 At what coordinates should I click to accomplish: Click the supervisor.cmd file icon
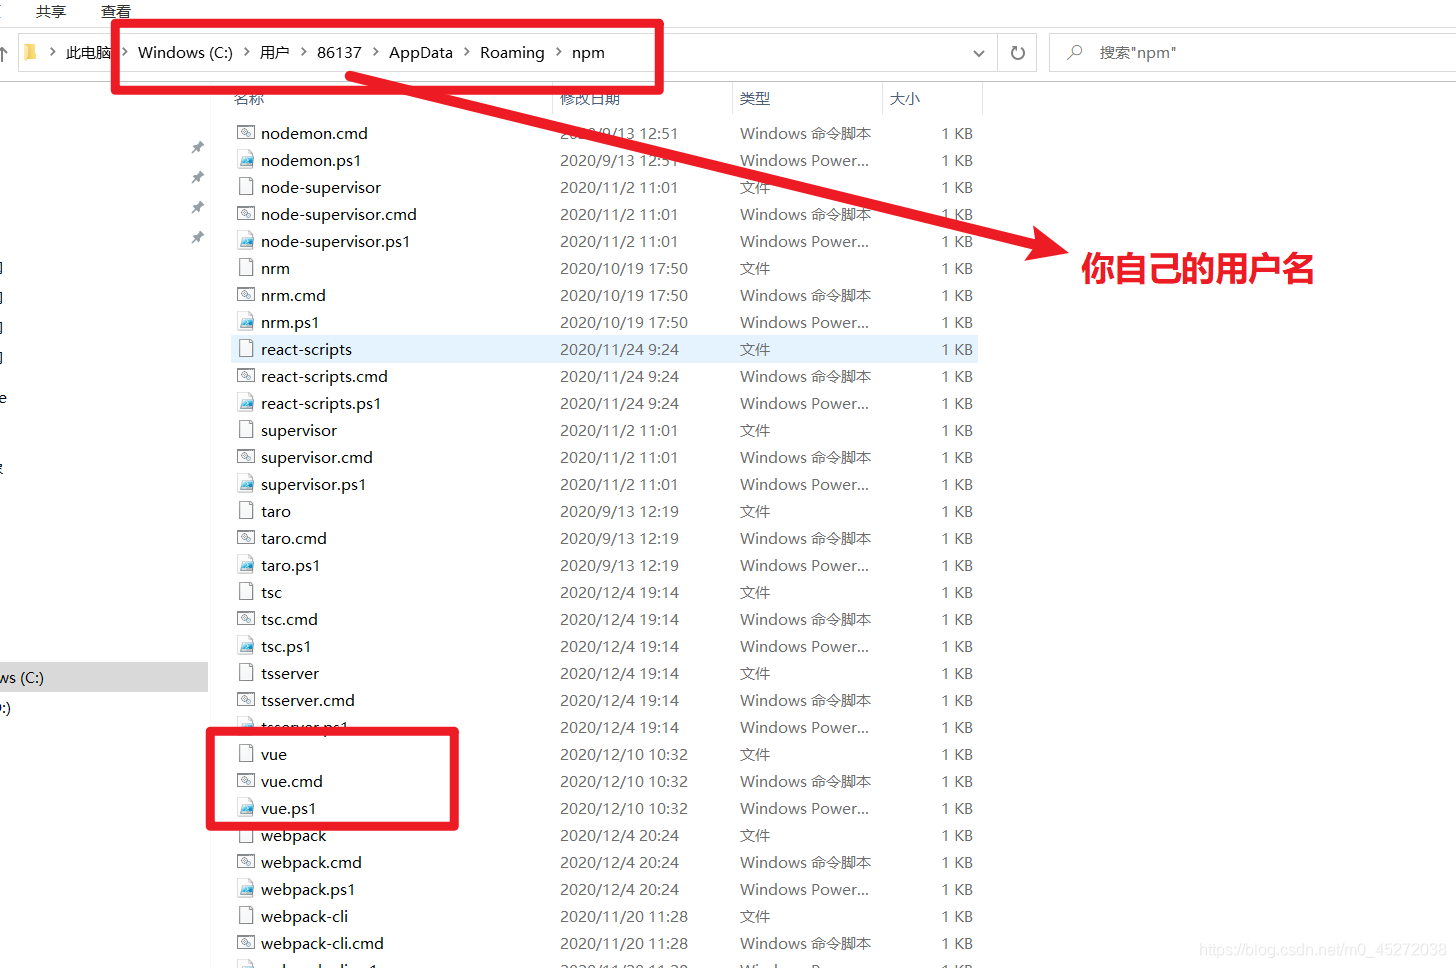coord(246,456)
